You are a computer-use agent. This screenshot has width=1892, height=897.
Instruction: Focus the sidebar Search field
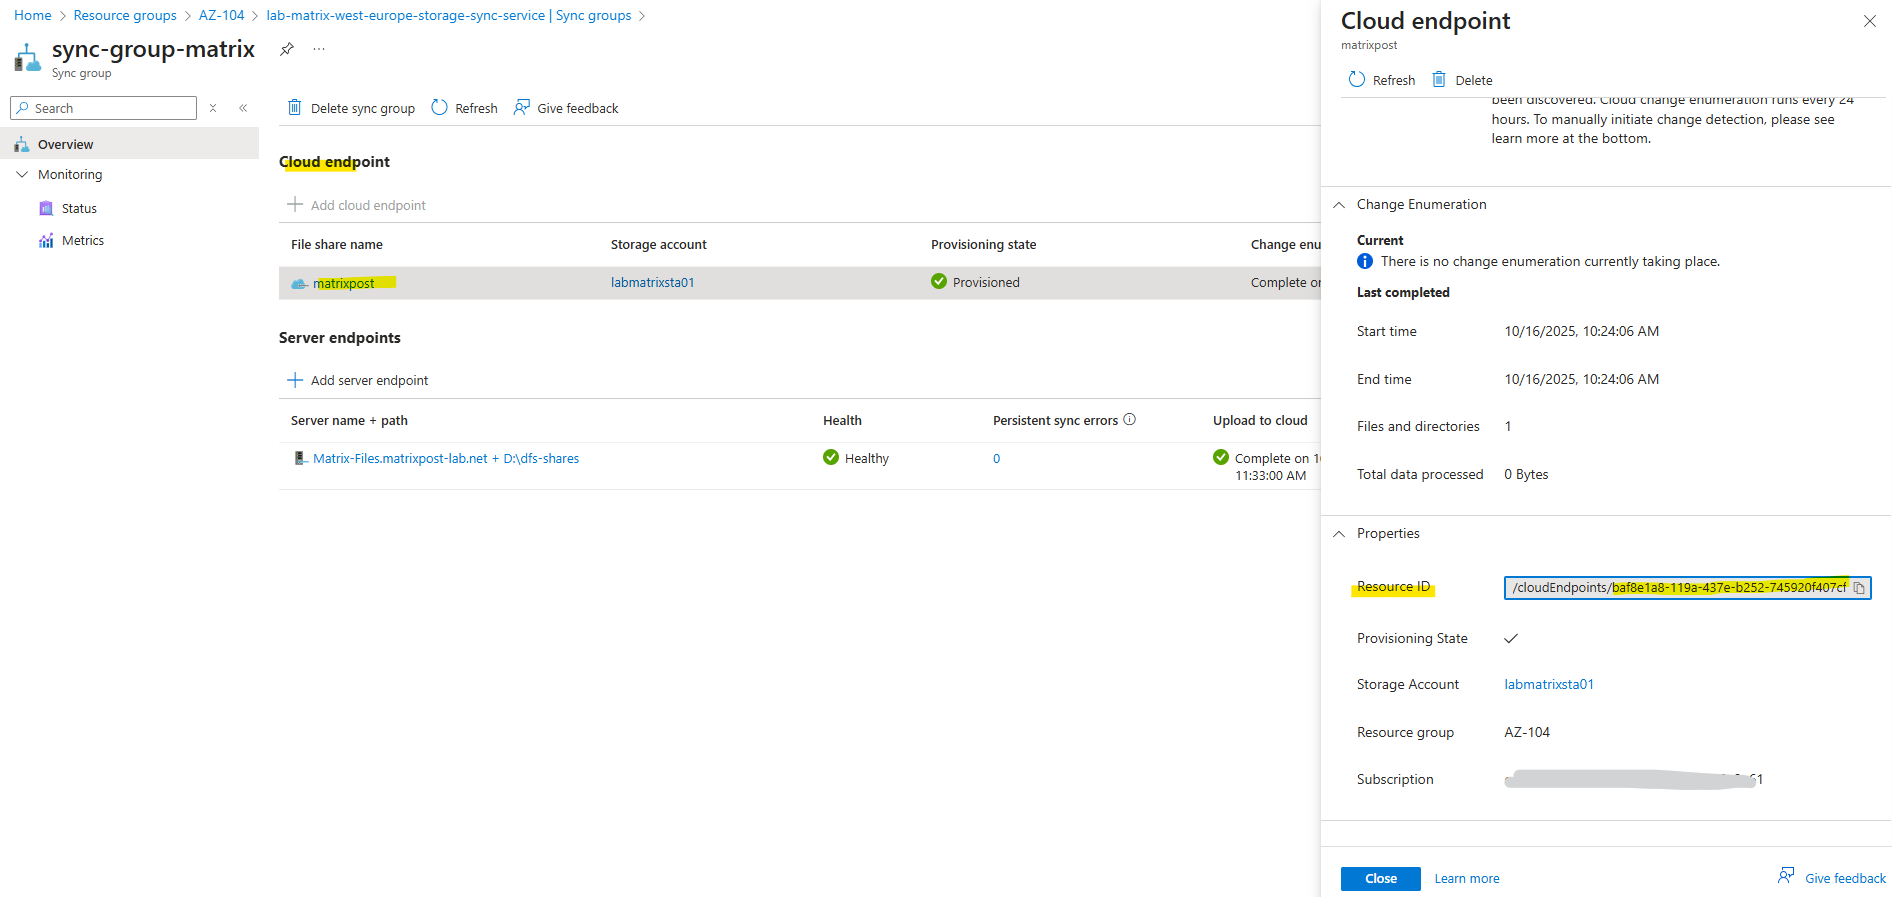click(103, 108)
